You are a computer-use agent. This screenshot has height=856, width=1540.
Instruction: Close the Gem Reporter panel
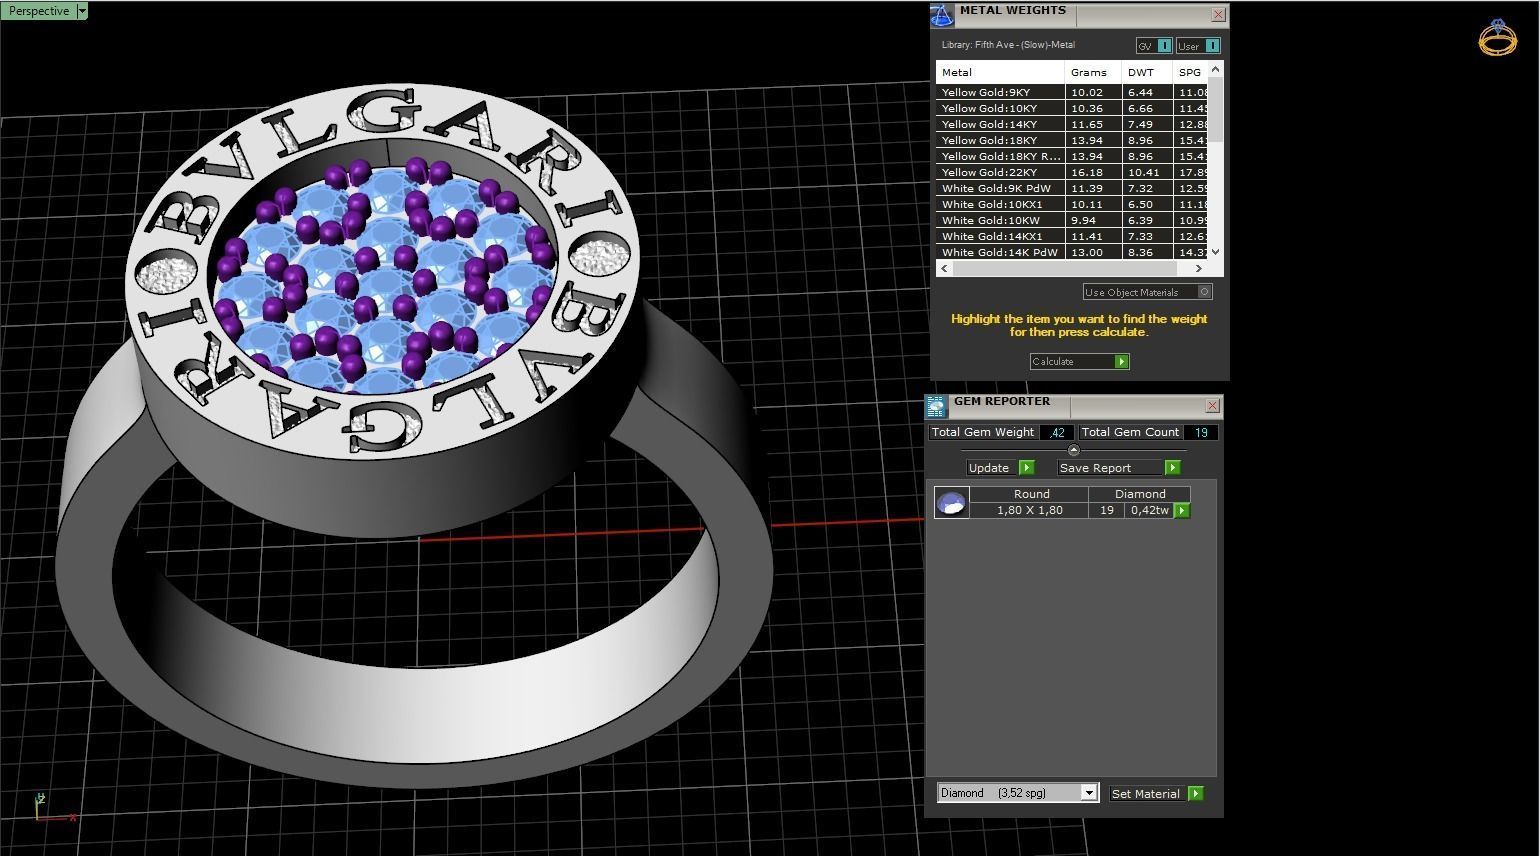(1212, 406)
